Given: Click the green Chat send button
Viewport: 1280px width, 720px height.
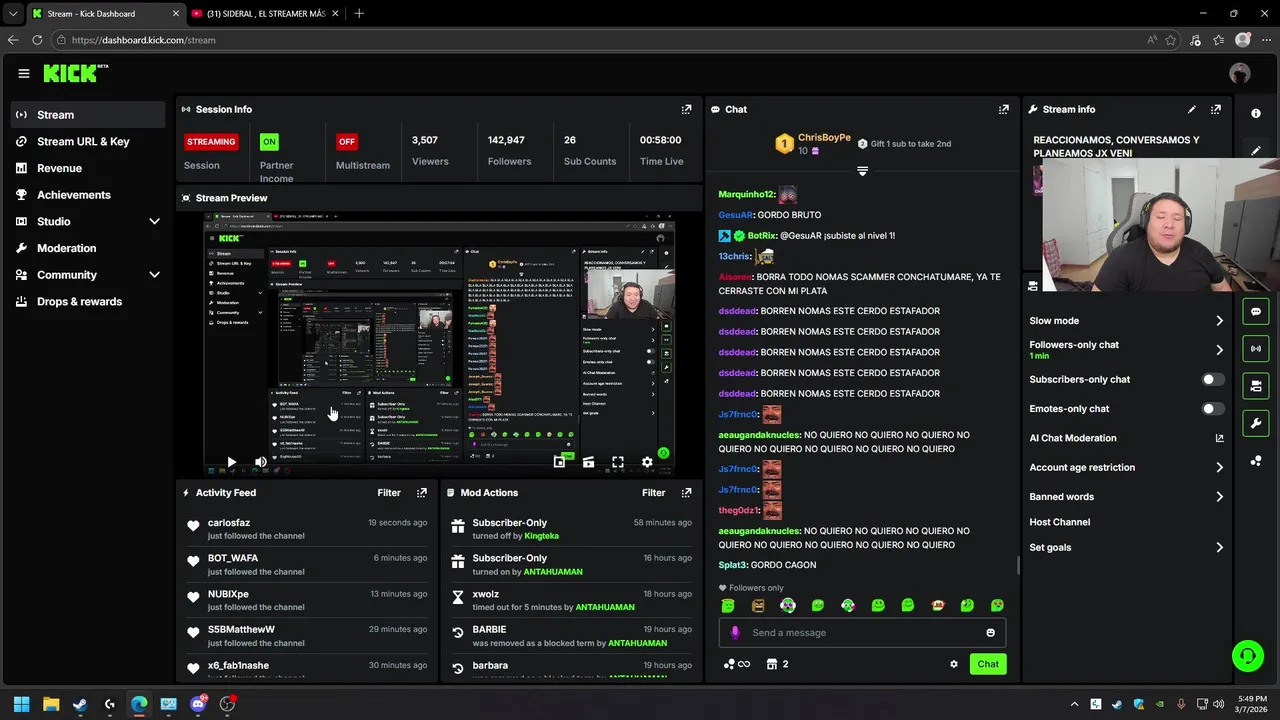Looking at the screenshot, I should (x=988, y=664).
